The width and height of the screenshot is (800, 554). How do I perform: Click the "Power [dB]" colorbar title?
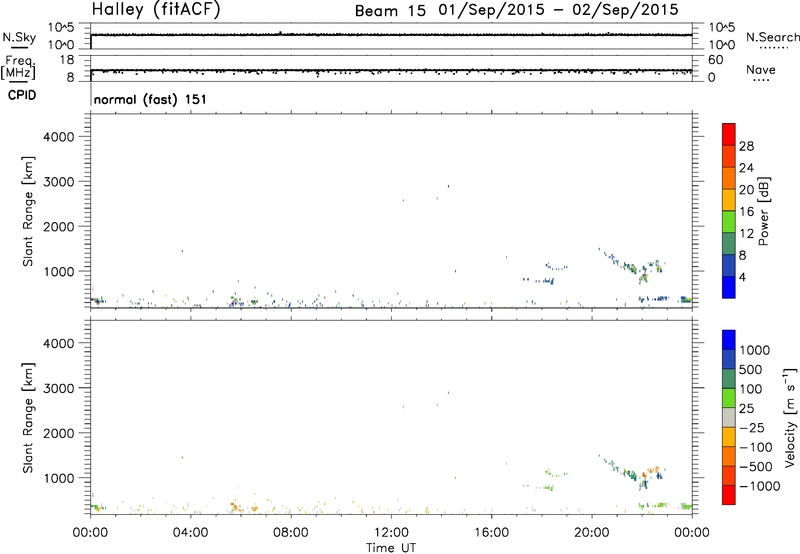click(x=764, y=211)
